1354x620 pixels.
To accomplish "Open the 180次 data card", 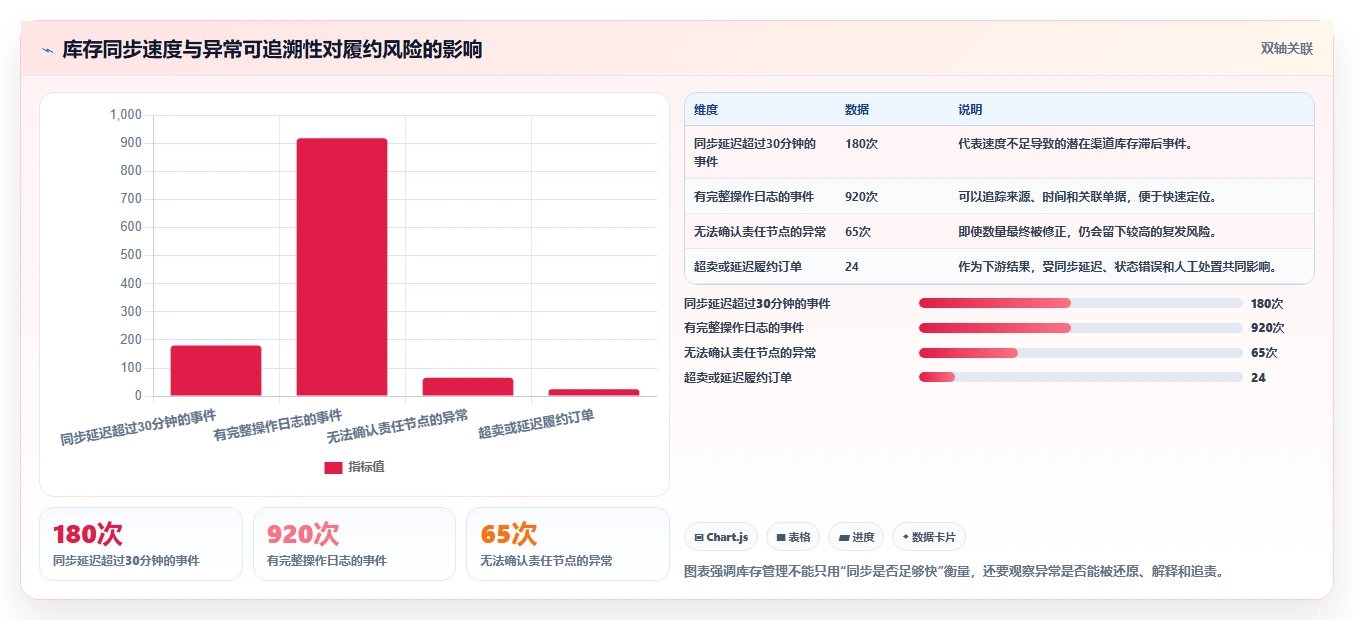I will pyautogui.click(x=141, y=544).
